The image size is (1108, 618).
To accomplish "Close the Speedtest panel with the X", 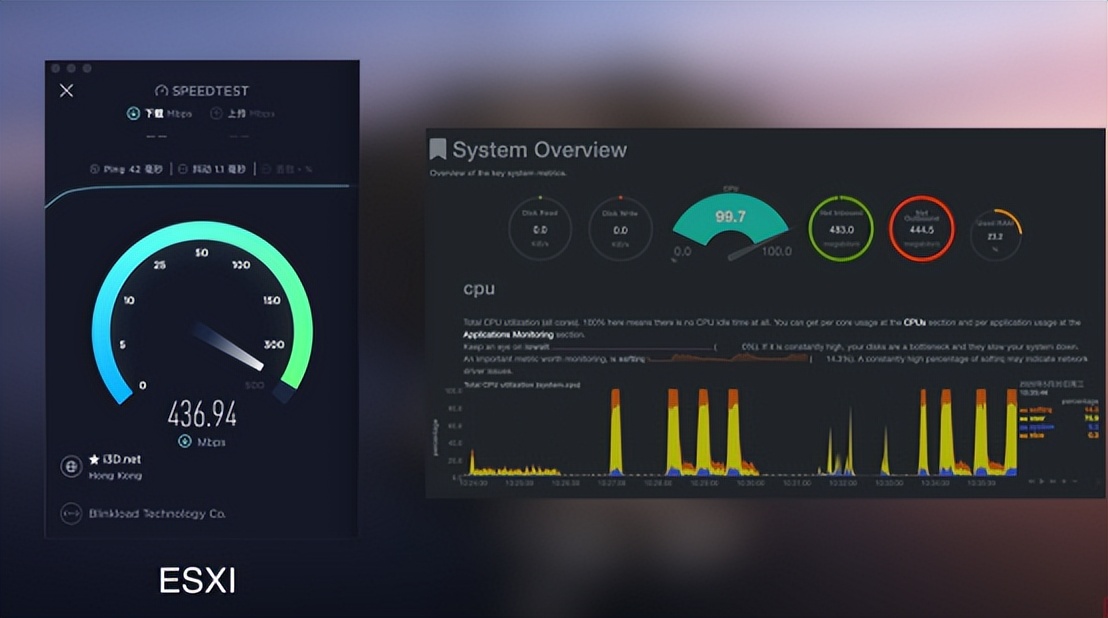I will pyautogui.click(x=66, y=90).
